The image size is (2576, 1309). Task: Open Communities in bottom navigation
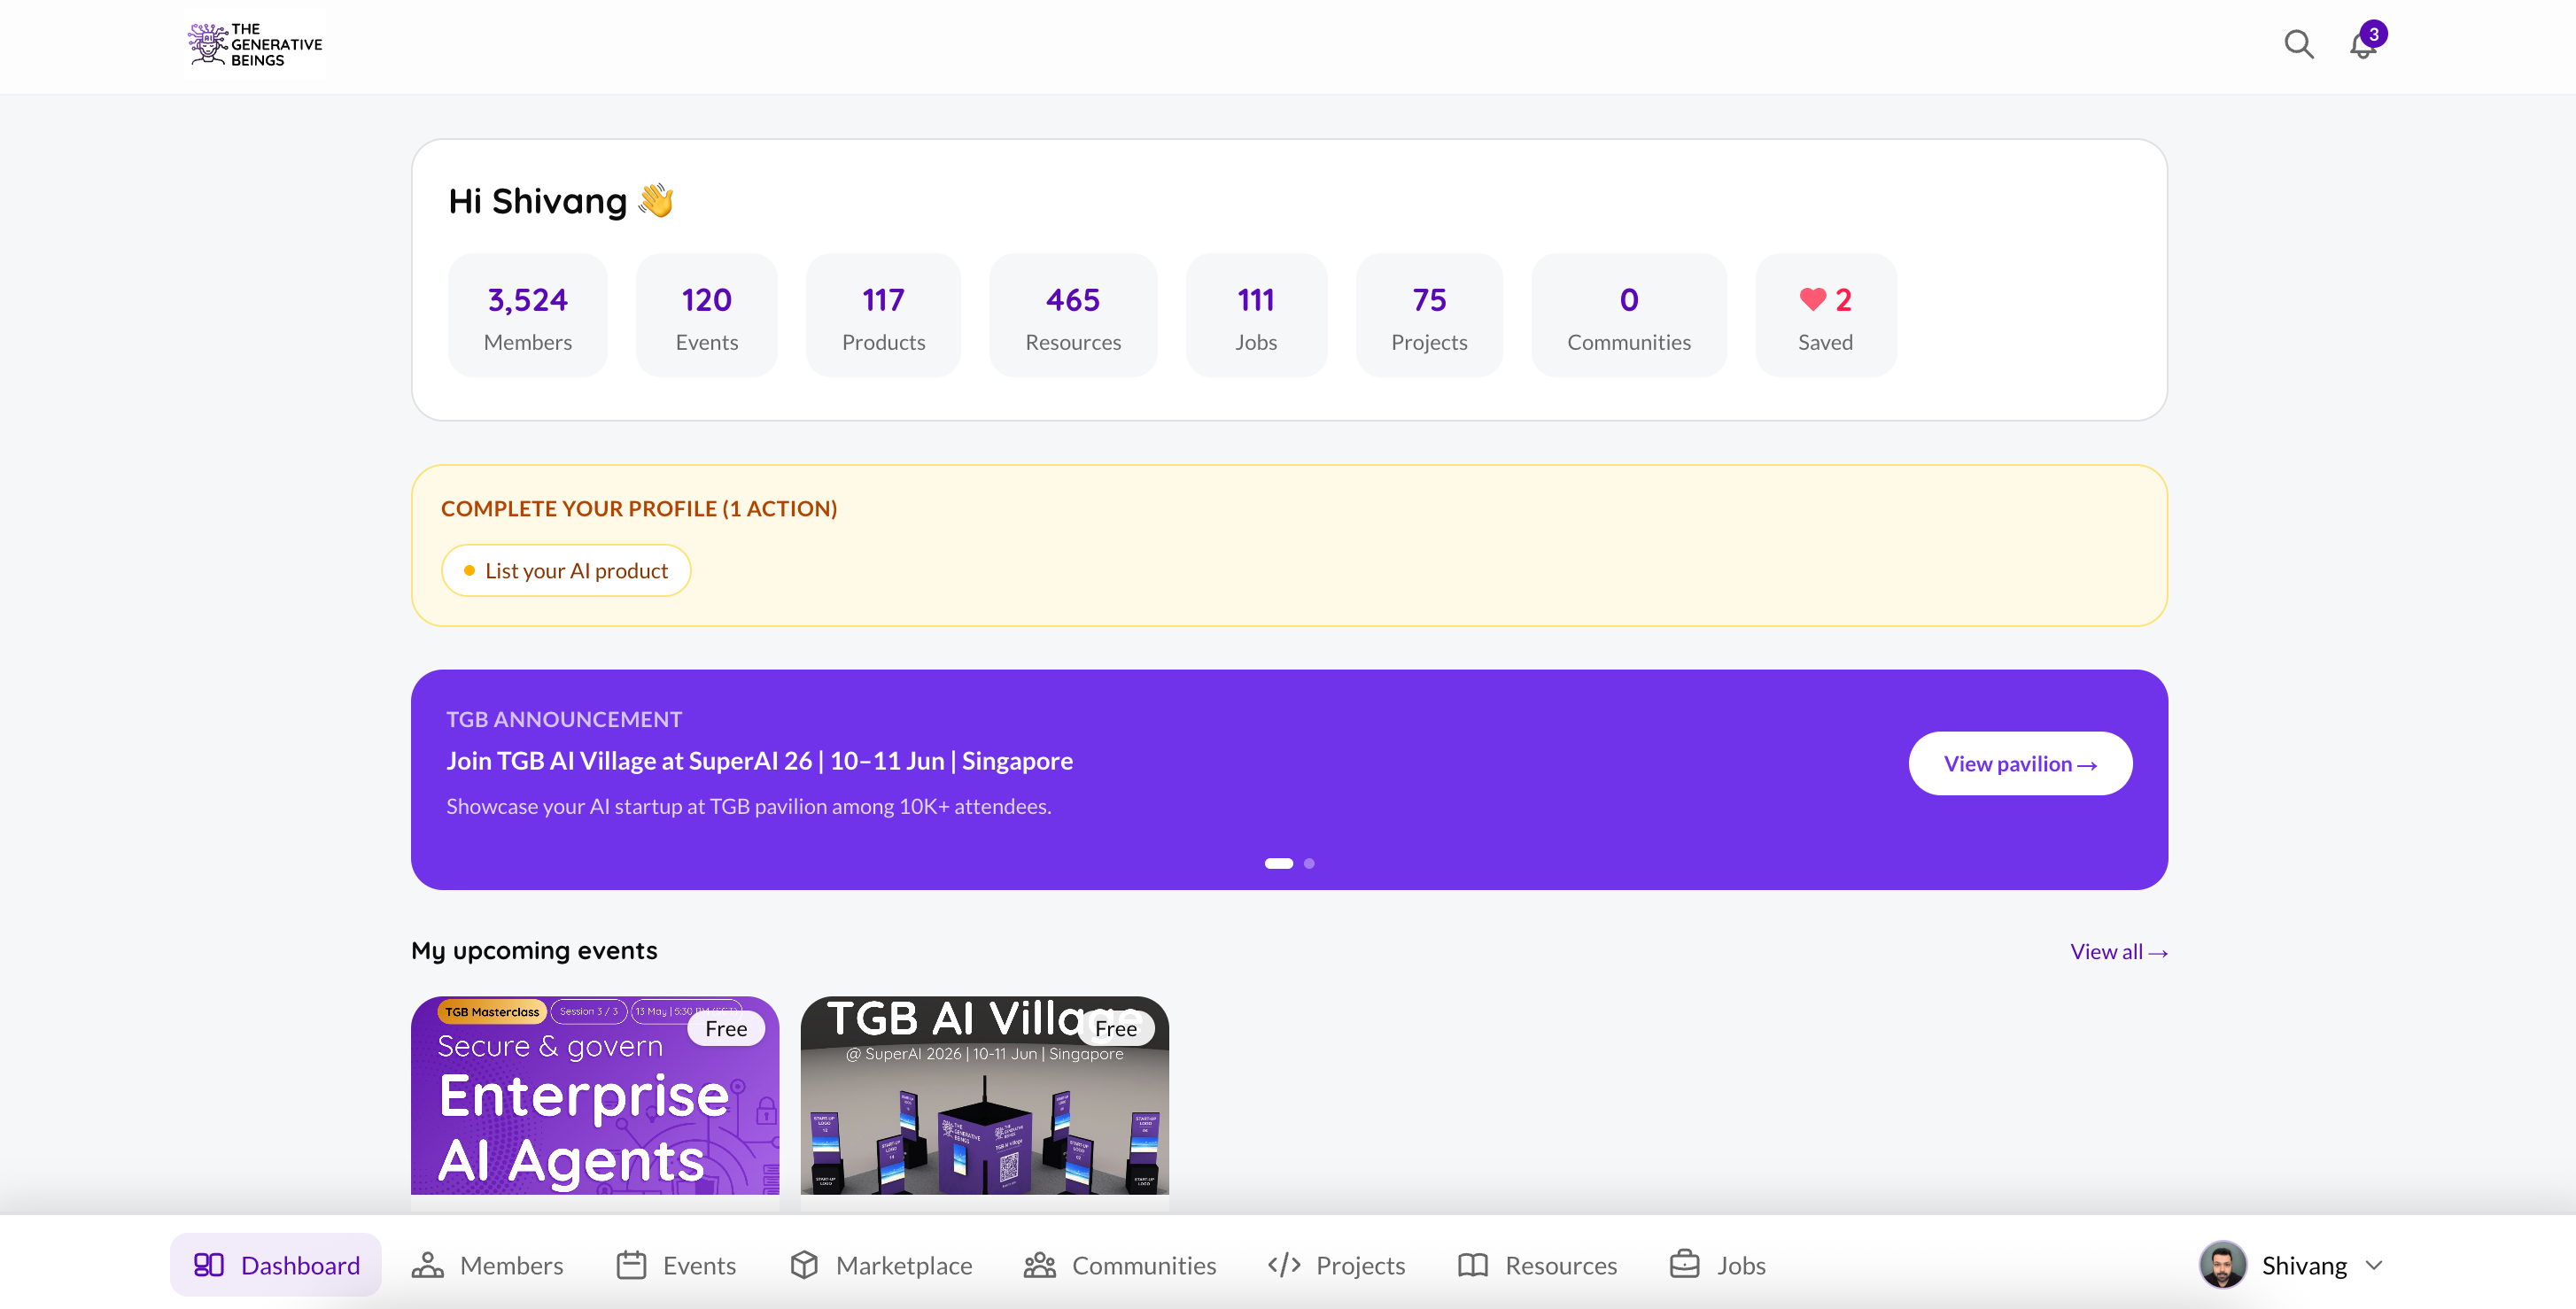(1120, 1264)
